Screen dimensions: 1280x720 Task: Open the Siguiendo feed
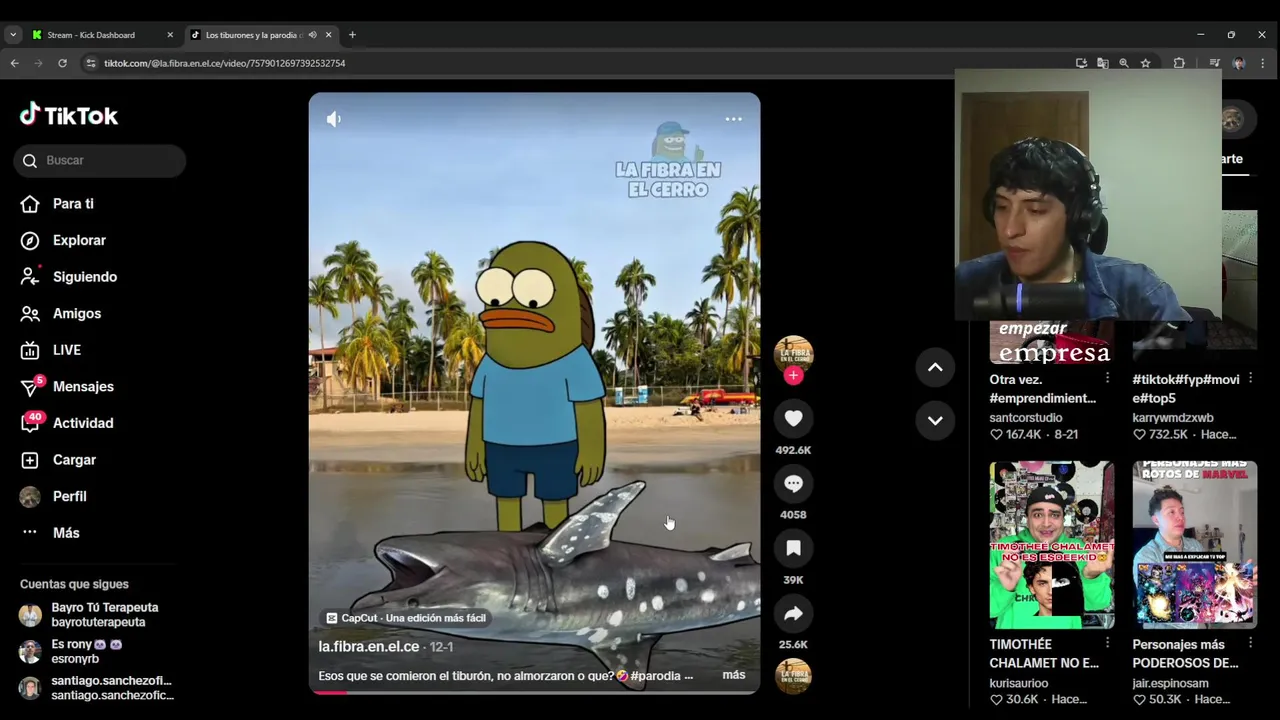(68, 277)
